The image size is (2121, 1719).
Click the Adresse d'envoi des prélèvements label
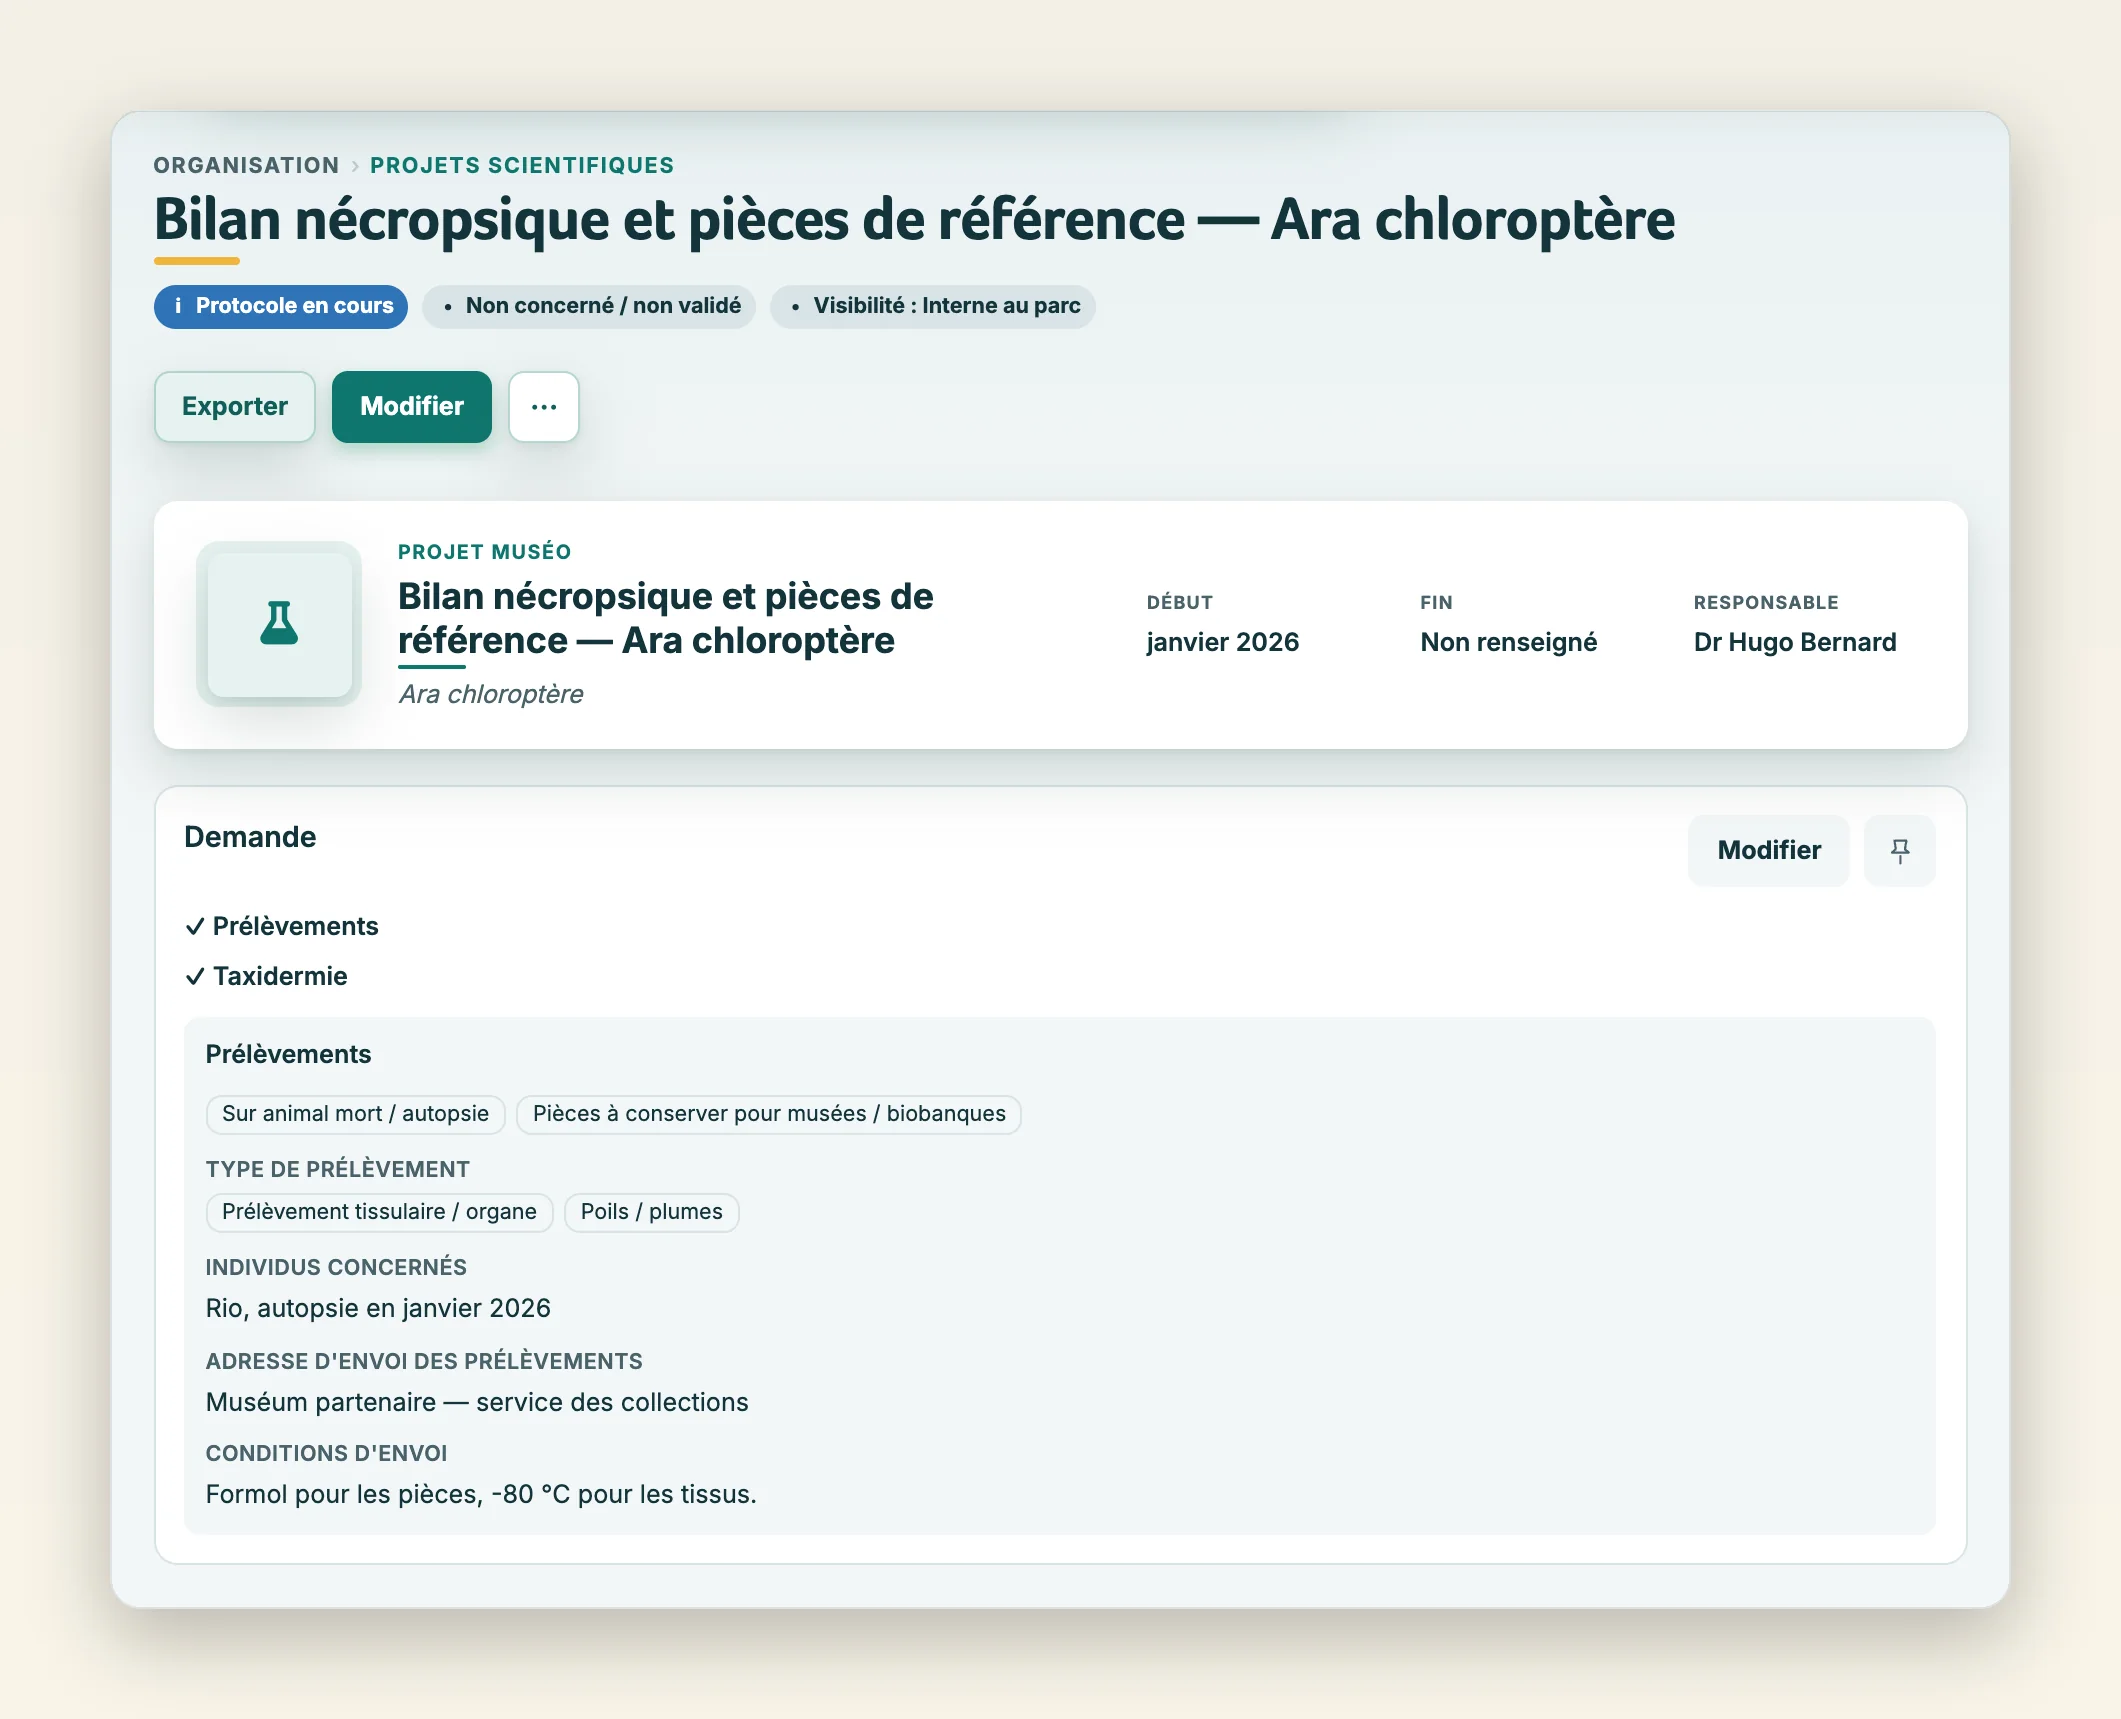click(424, 1362)
